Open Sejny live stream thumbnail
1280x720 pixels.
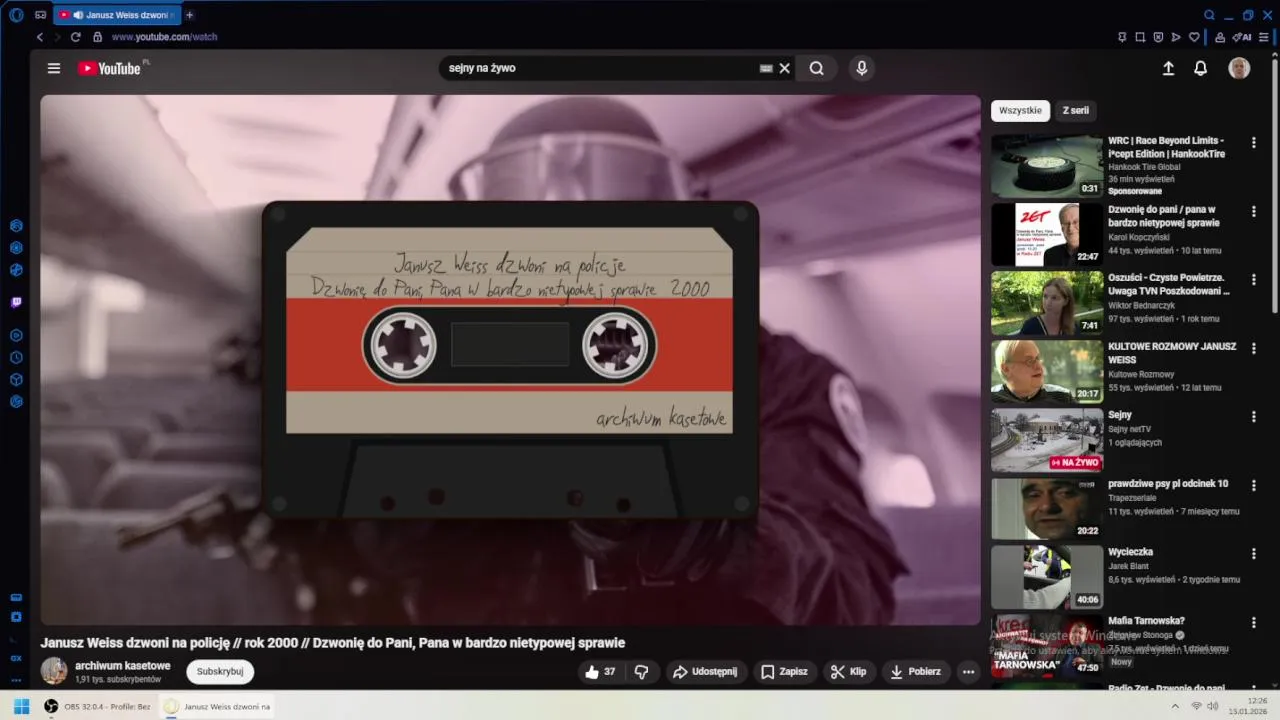pyautogui.click(x=1047, y=440)
